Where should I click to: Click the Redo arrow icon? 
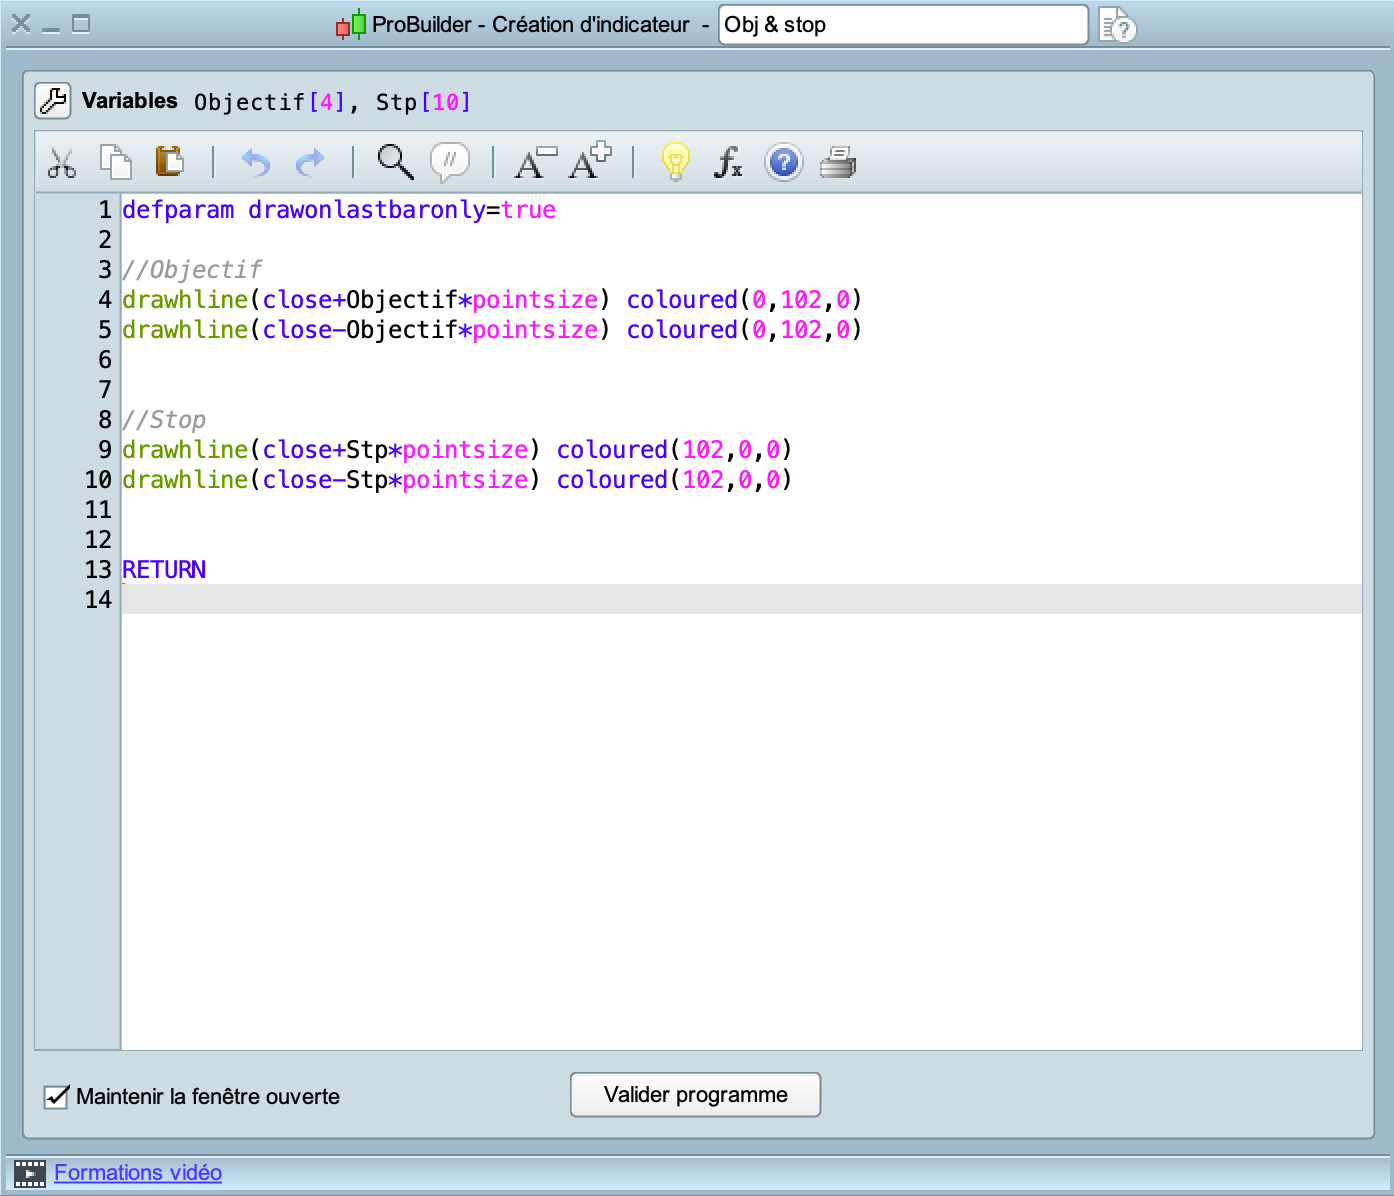point(311,162)
